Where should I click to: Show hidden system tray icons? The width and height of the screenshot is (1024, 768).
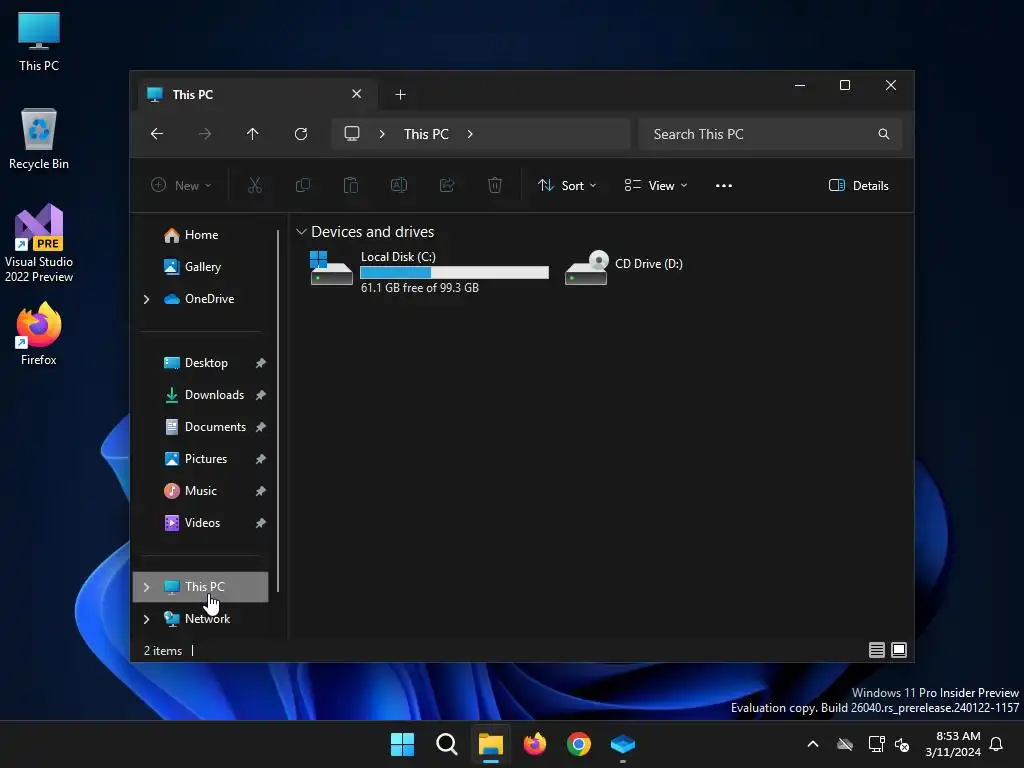[x=813, y=744]
